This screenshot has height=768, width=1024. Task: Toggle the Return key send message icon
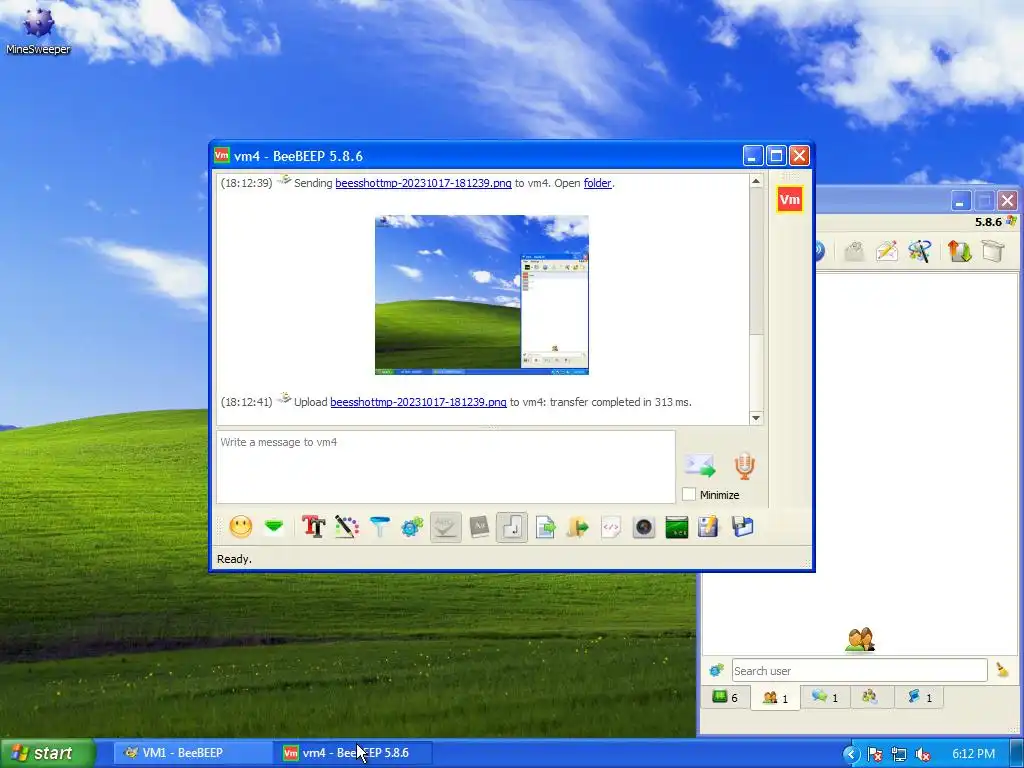[x=512, y=526]
